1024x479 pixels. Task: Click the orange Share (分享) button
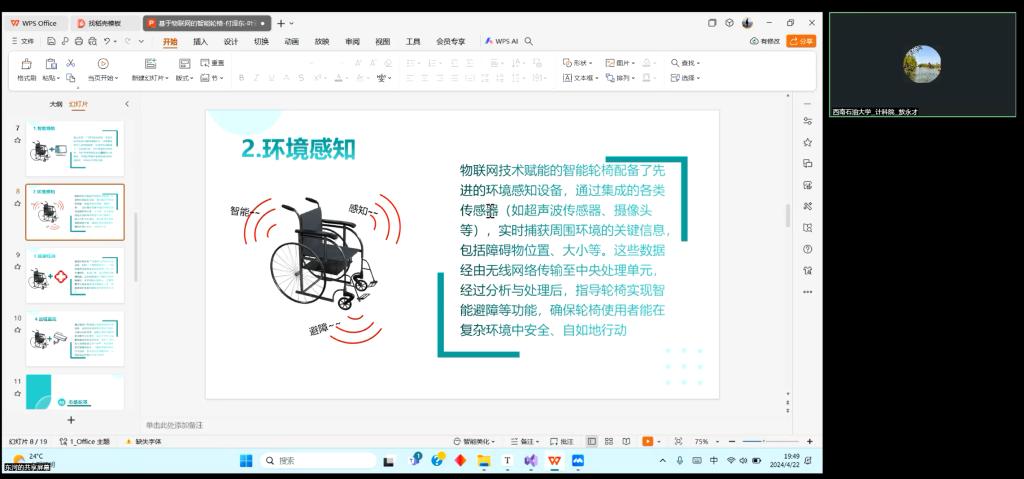coord(801,41)
